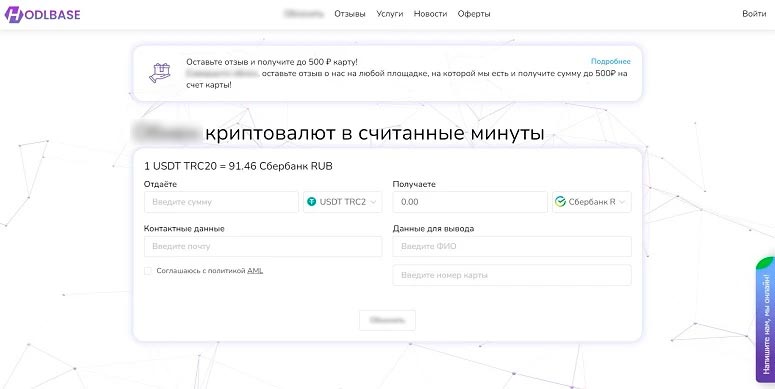Click the Контактные данные label
Image resolution: width=775 pixels, height=389 pixels.
pos(184,229)
